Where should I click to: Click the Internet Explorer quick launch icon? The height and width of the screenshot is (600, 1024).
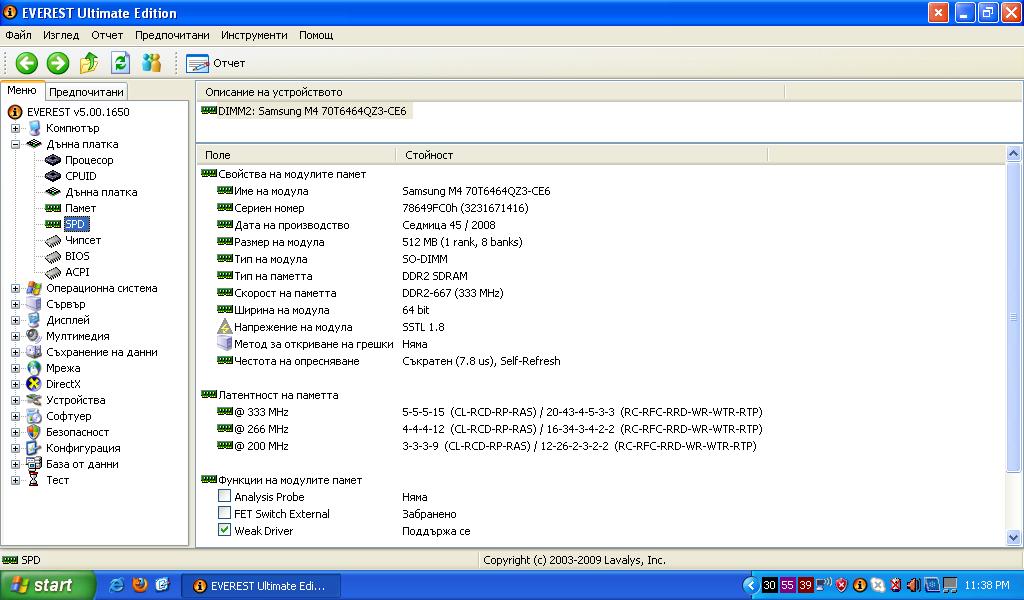click(116, 585)
